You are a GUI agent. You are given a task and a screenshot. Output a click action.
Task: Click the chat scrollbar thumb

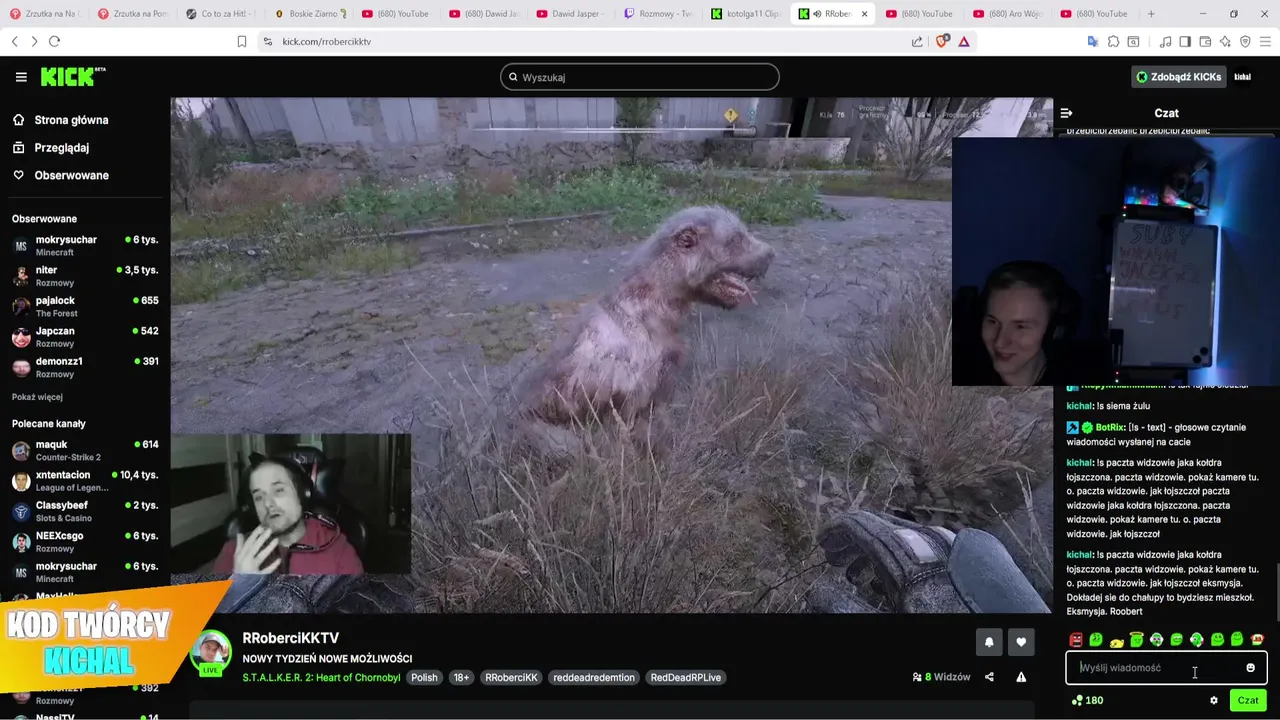(1276, 592)
